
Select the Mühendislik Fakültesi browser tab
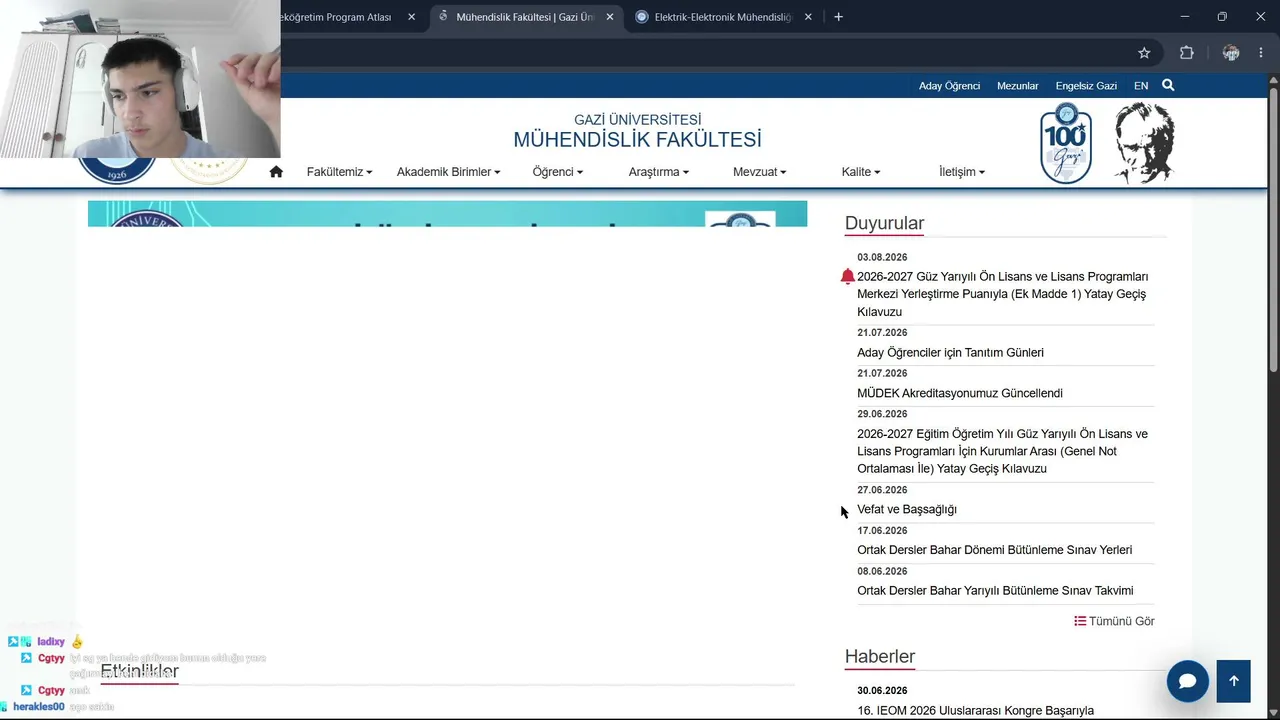tap(526, 17)
